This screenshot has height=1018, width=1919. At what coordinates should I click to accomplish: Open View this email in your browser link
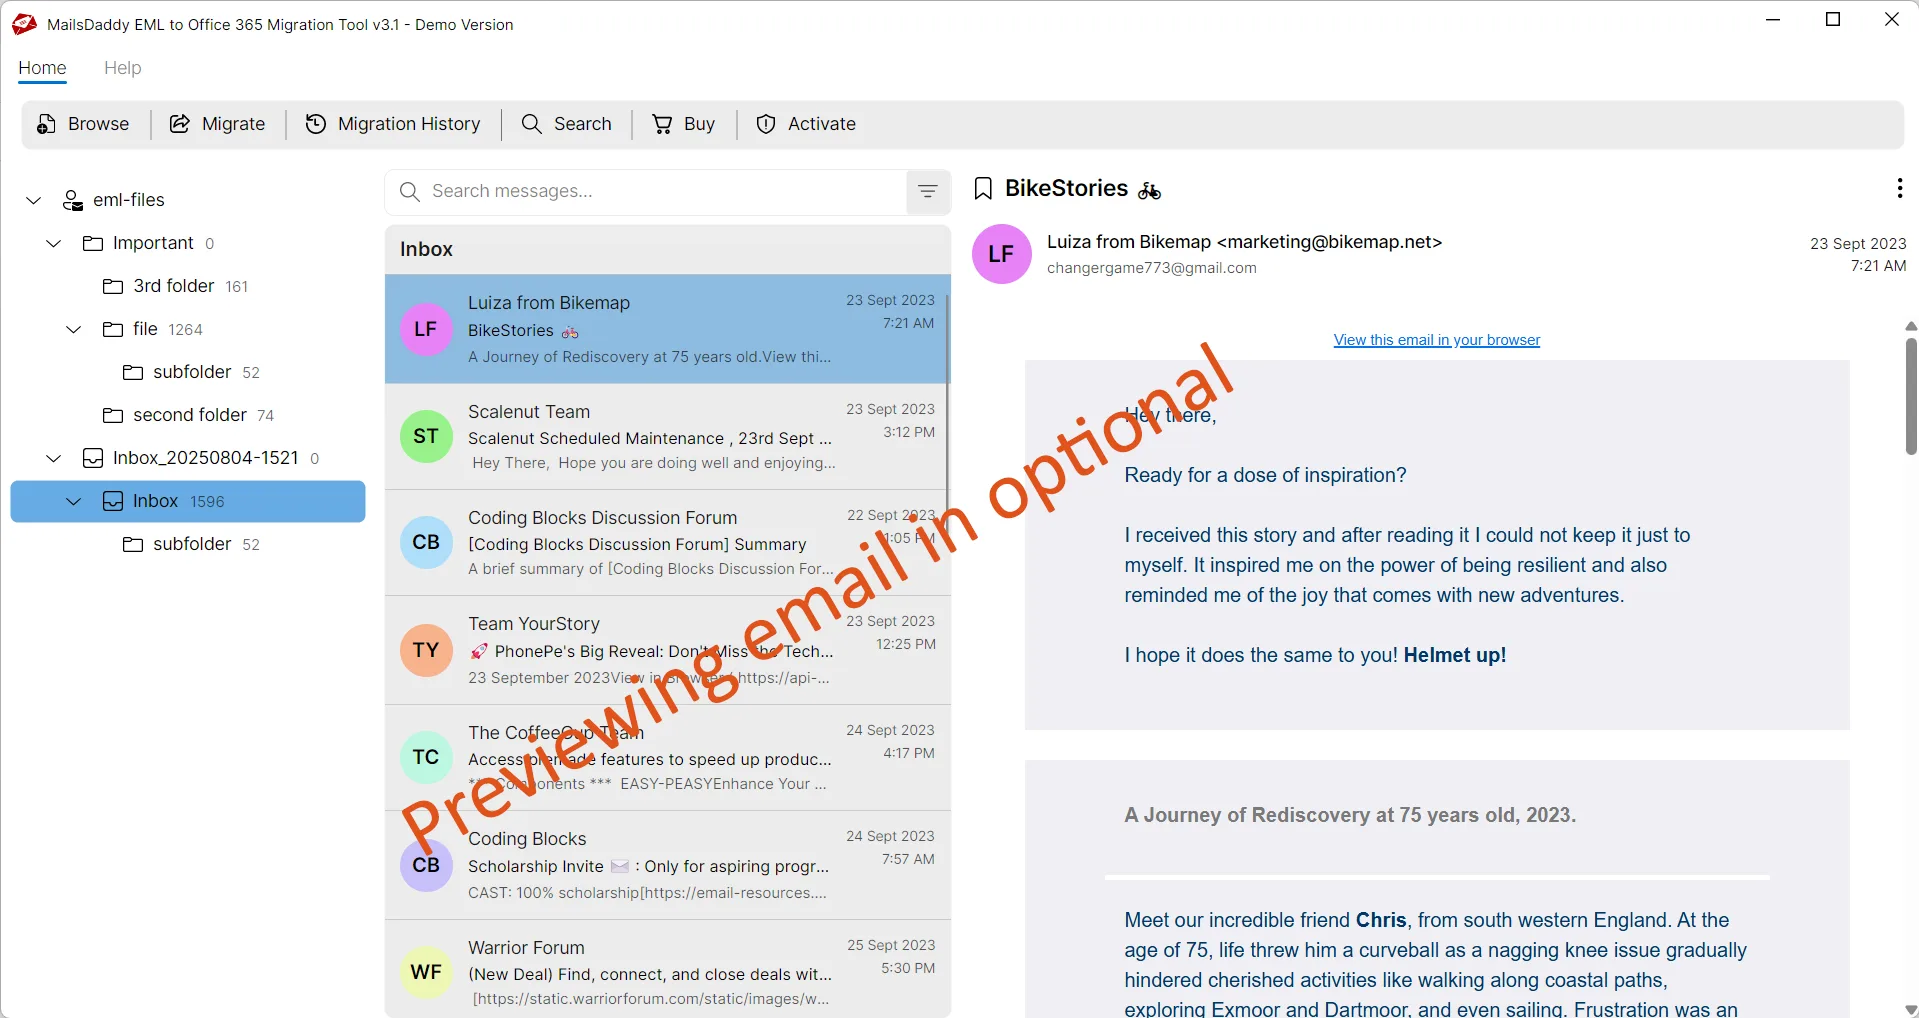[1436, 340]
